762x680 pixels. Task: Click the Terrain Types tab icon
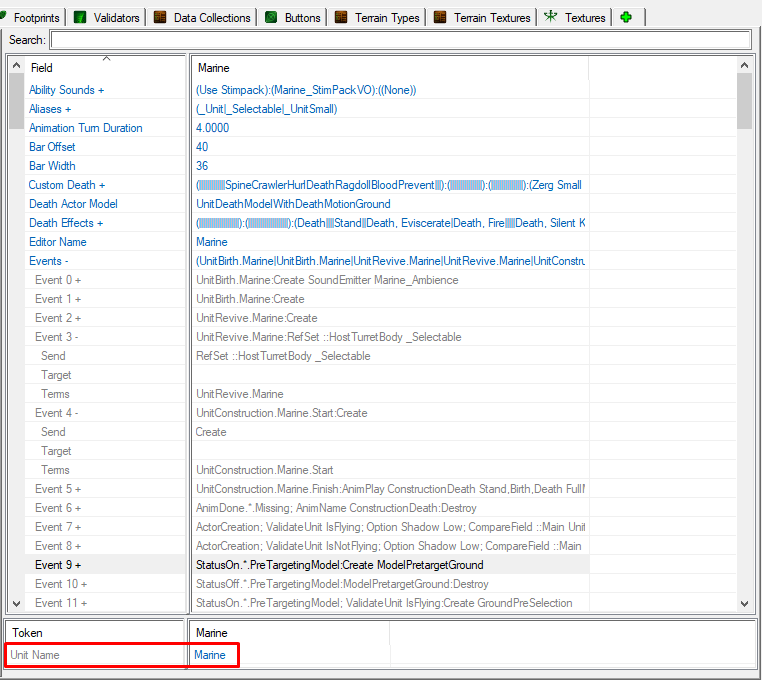tap(341, 17)
